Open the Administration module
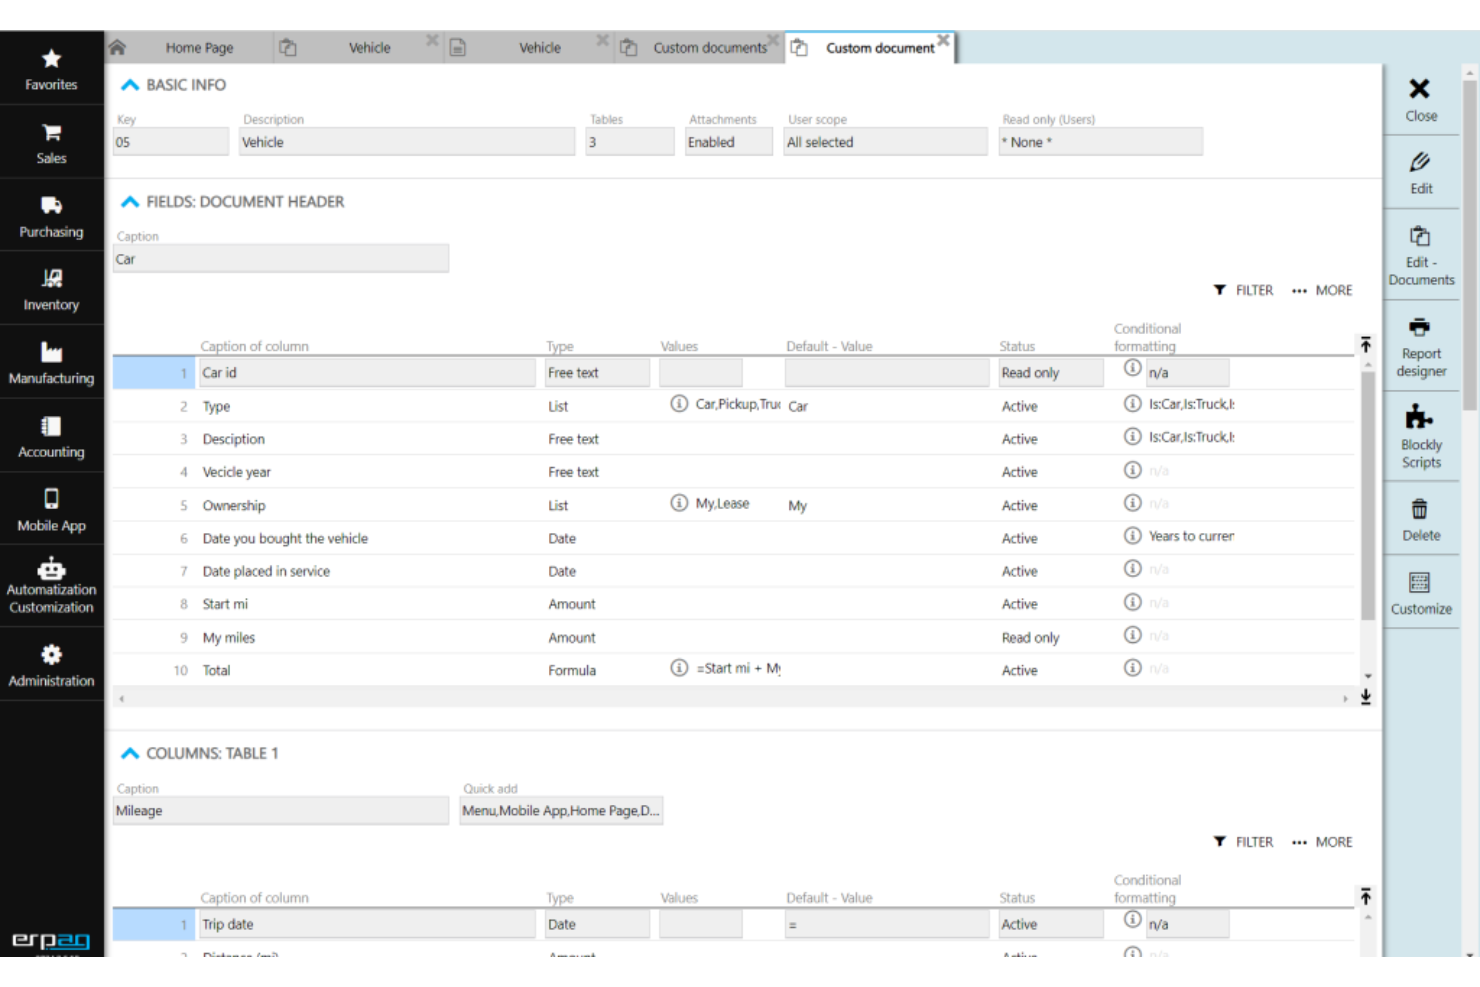The height and width of the screenshot is (987, 1480). [51, 665]
